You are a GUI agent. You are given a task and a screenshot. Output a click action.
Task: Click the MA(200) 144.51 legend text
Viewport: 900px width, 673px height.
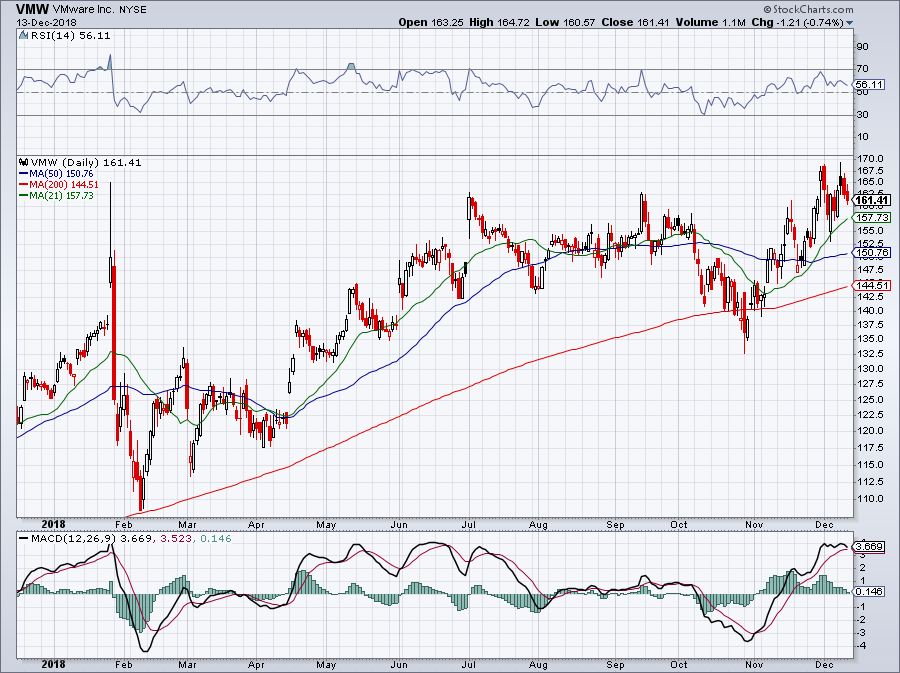pyautogui.click(x=64, y=185)
